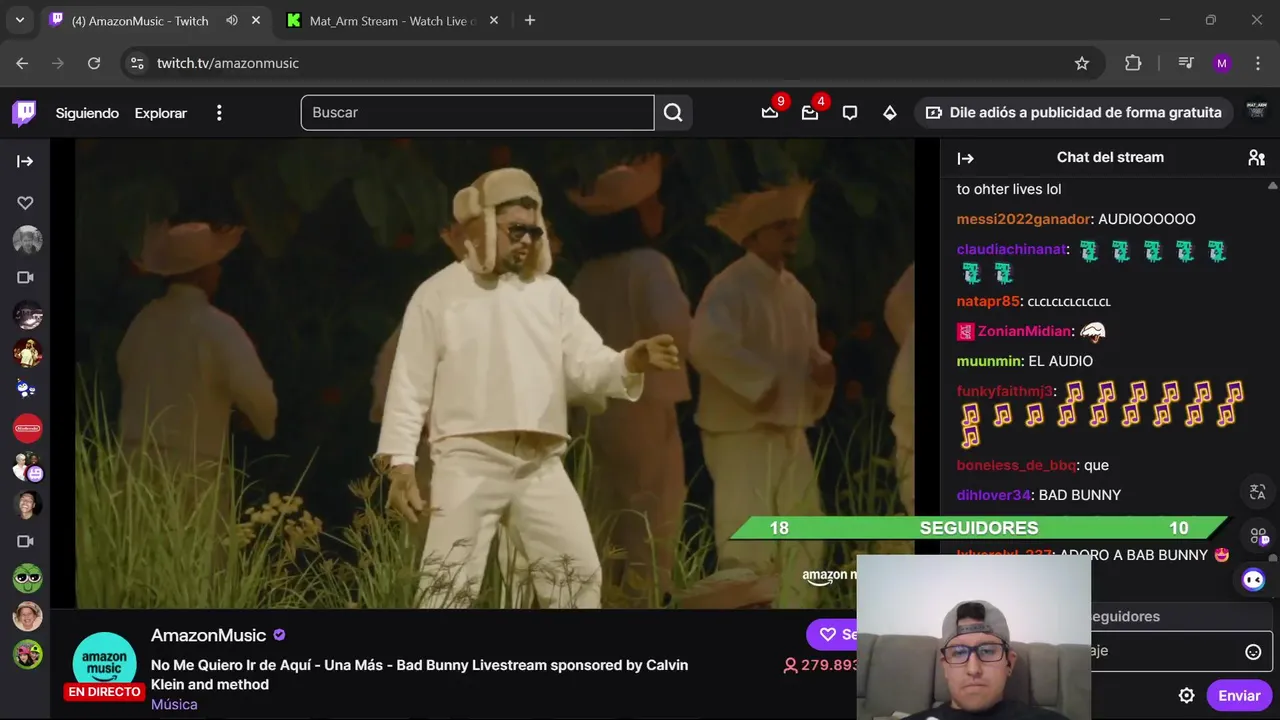Viewport: 1280px width, 720px height.
Task: Mute the AmazonMusic tab speaker icon
Action: tap(232, 20)
